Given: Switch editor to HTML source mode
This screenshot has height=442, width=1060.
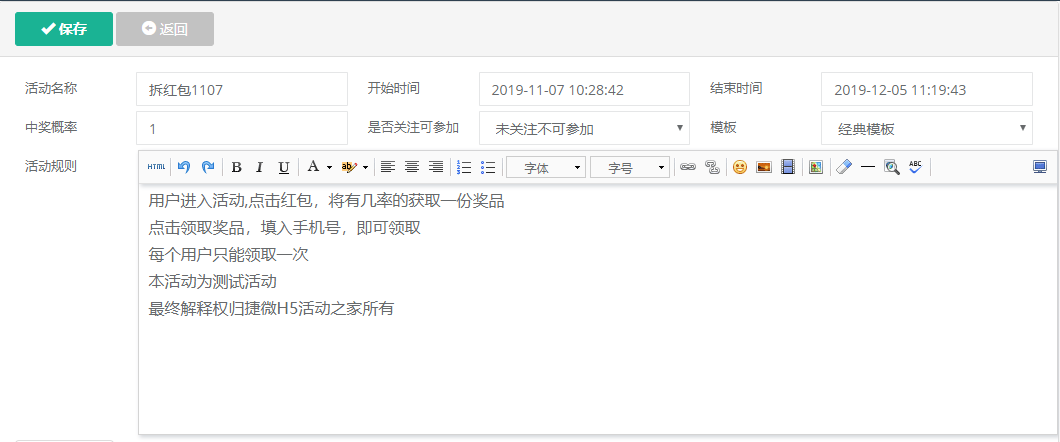Looking at the screenshot, I should (156, 167).
